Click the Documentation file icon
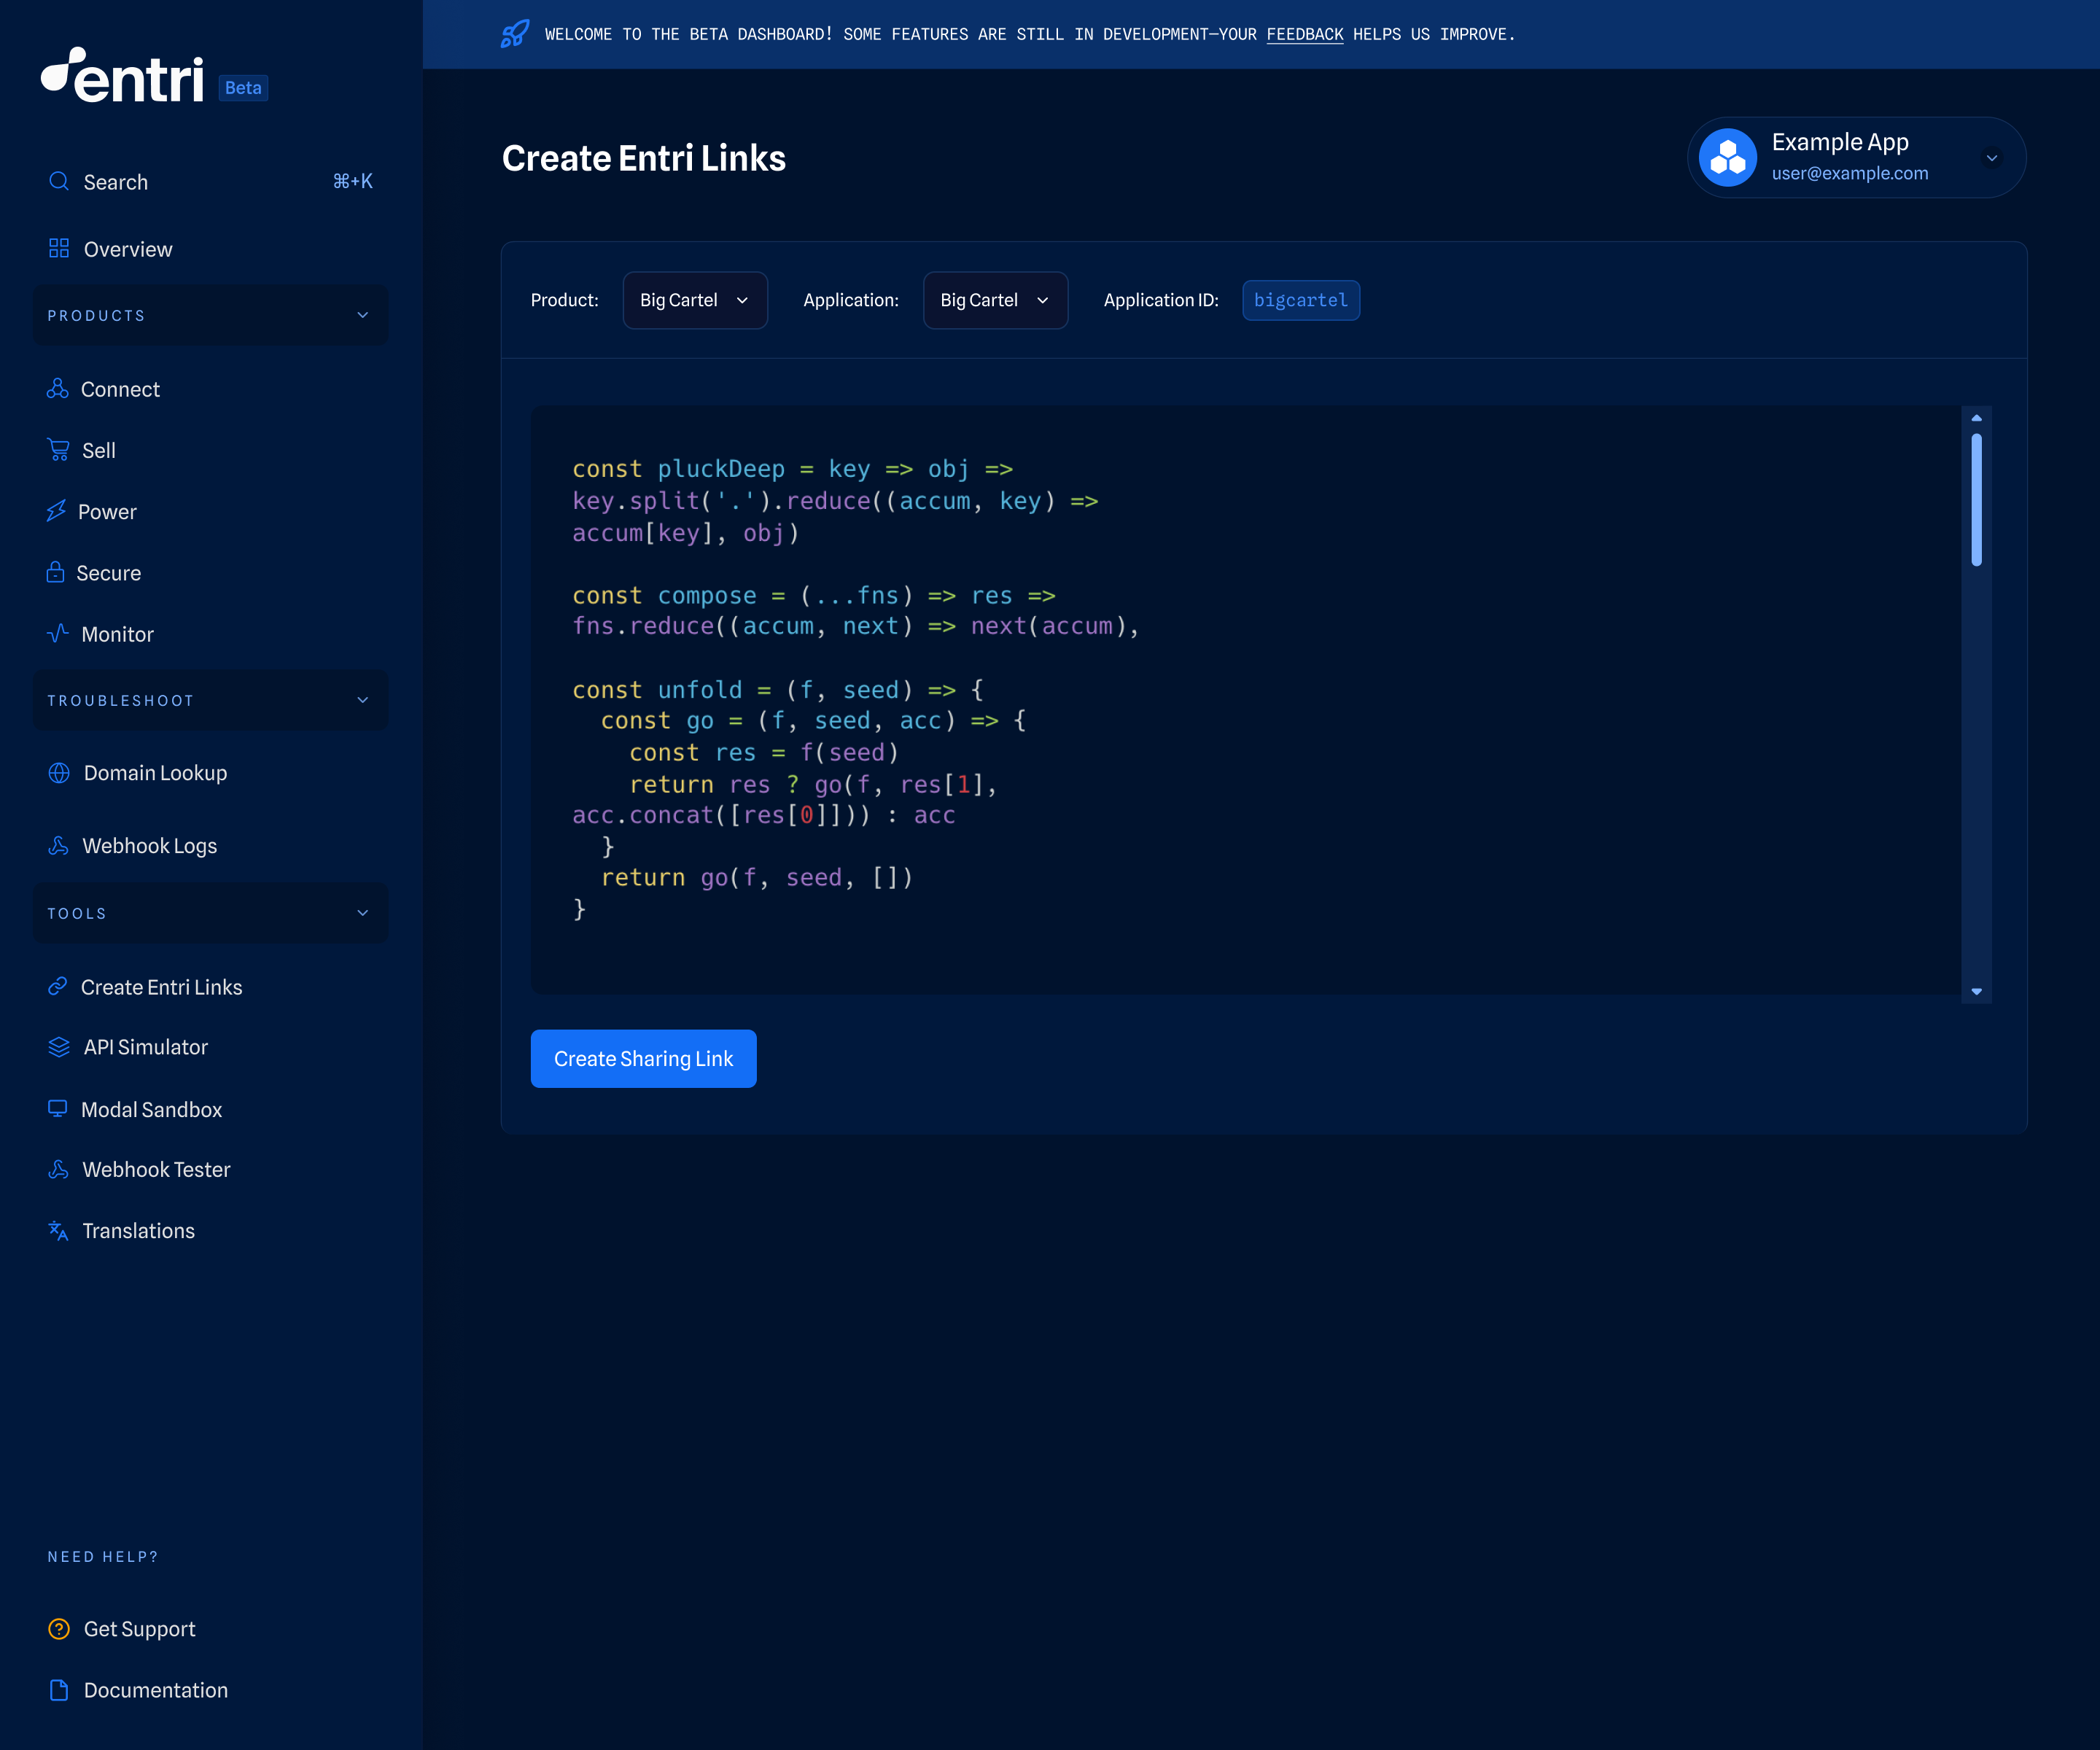The width and height of the screenshot is (2100, 1750). (x=59, y=1690)
